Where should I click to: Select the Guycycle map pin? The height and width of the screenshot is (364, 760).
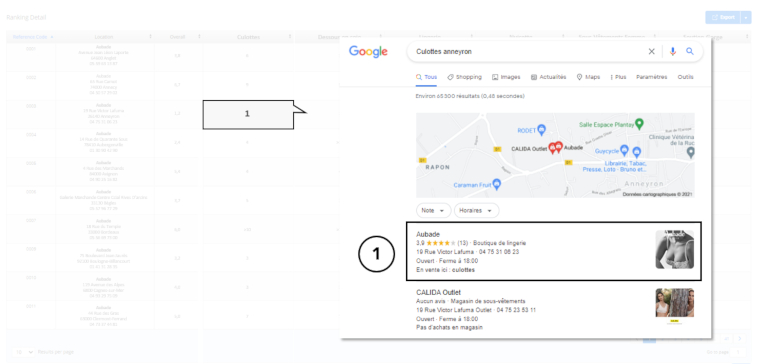tap(624, 150)
